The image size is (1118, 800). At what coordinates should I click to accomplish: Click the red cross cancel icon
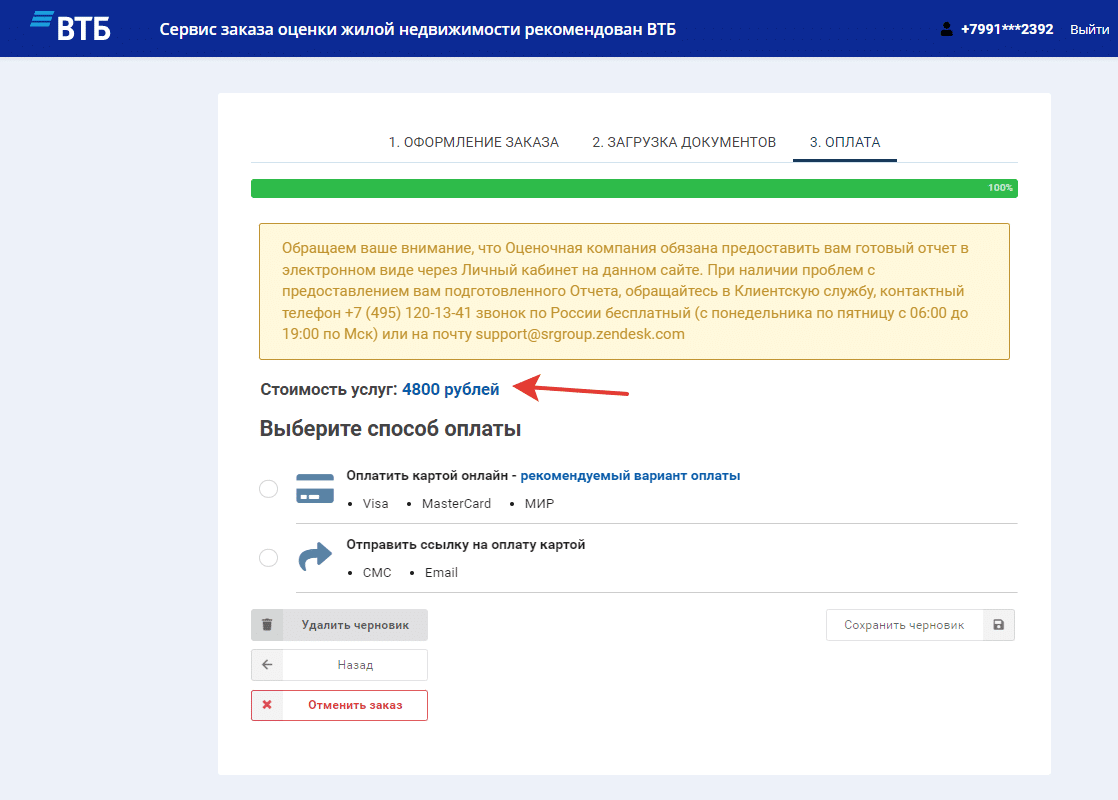267,704
